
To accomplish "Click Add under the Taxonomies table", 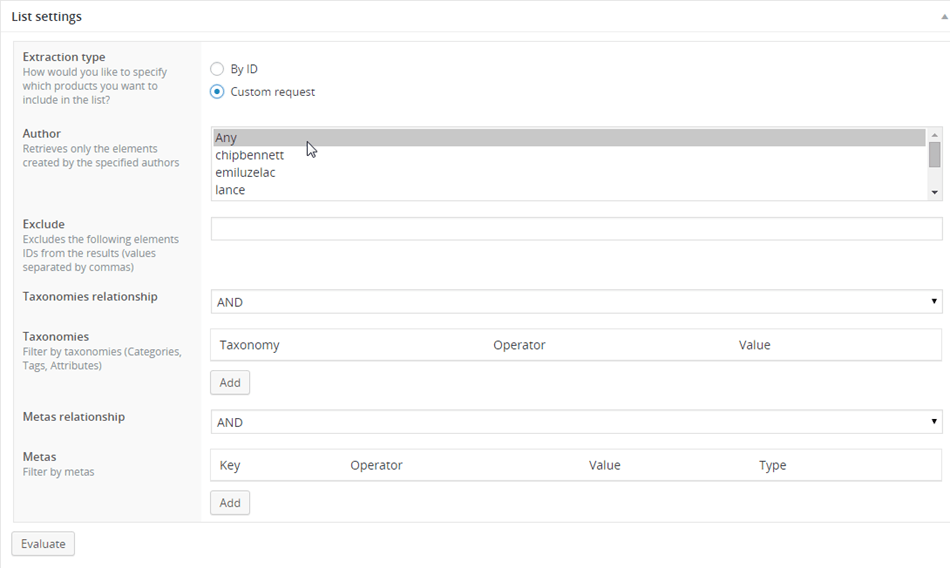I will 230,383.
